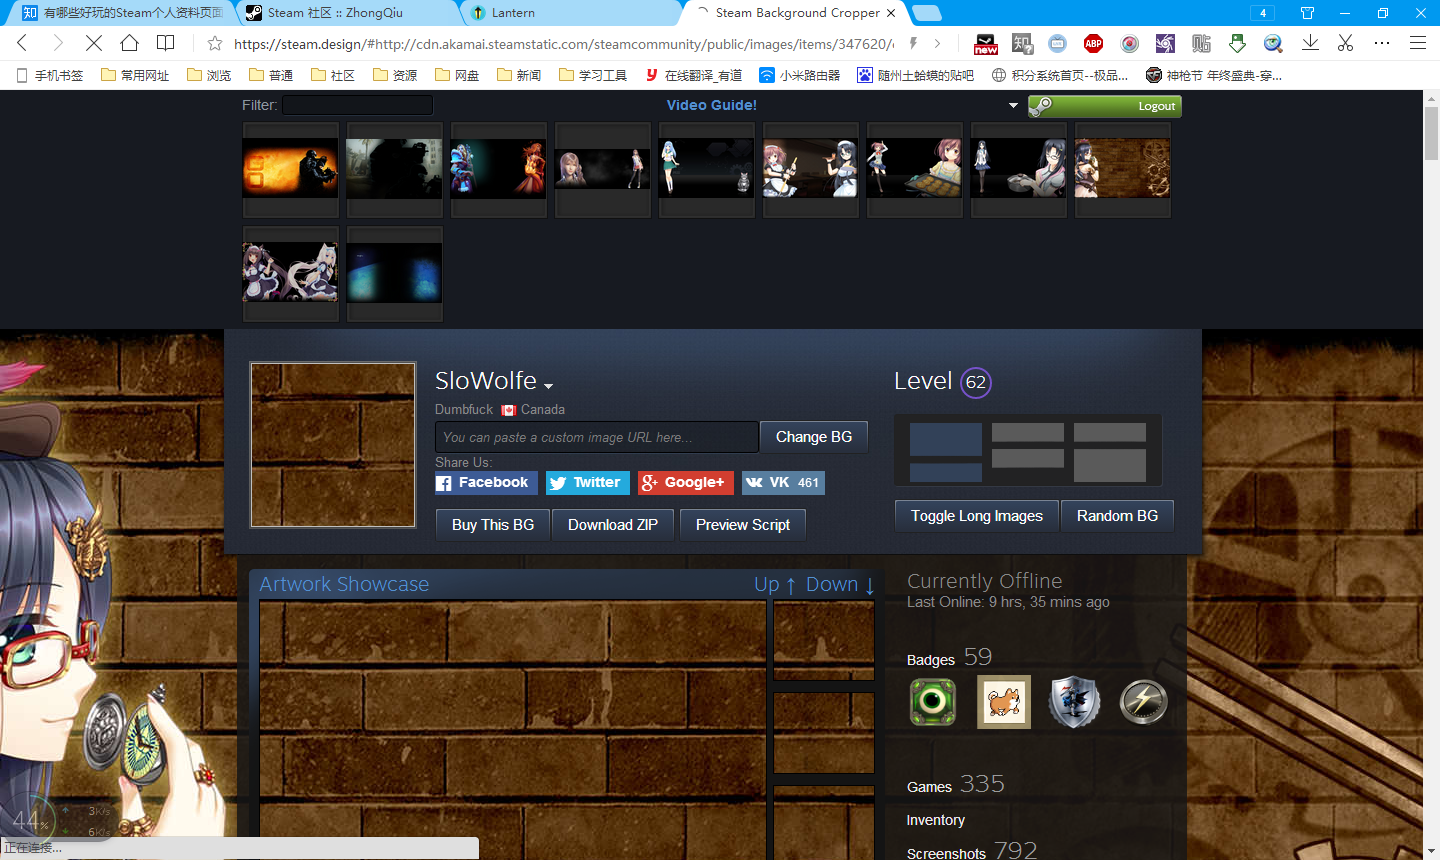
Task: Go back using the browser back arrow
Action: pyautogui.click(x=22, y=43)
